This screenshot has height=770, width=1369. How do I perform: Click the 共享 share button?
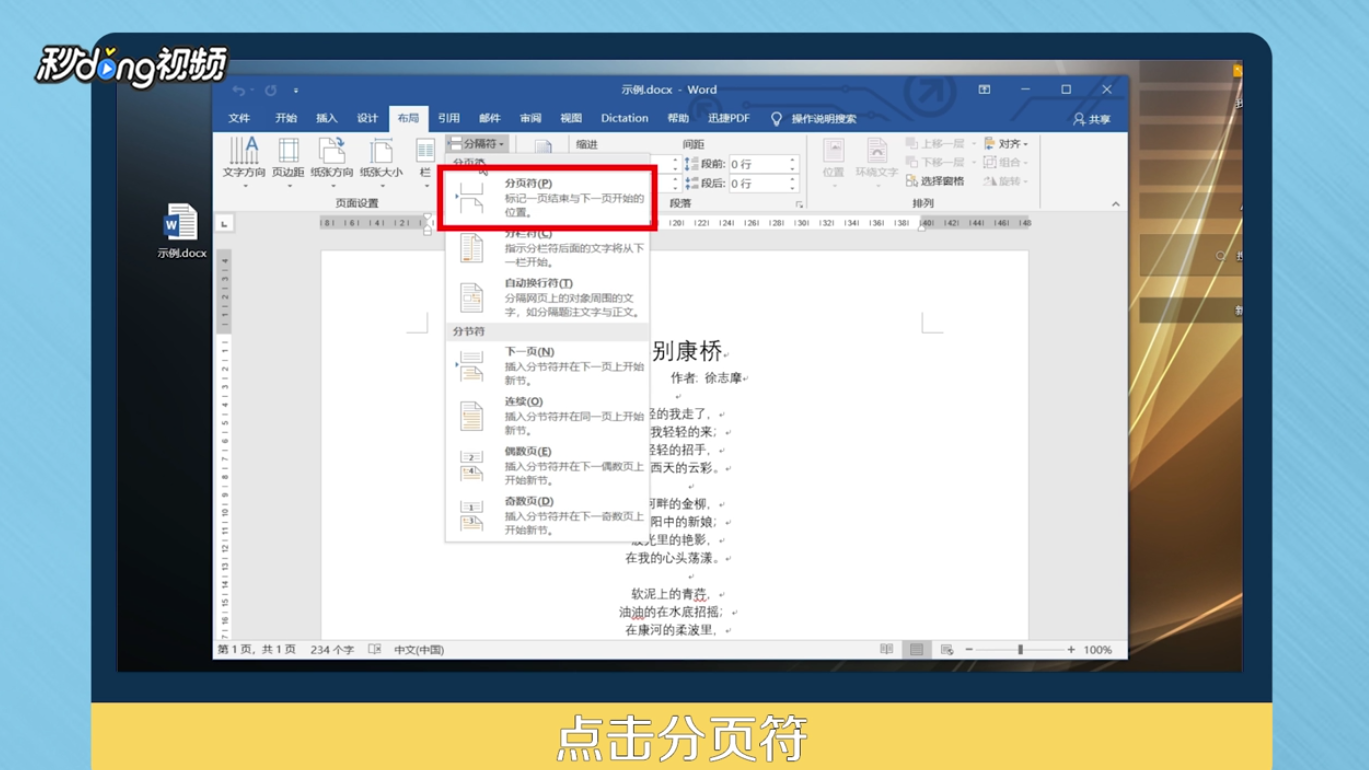(x=1092, y=119)
